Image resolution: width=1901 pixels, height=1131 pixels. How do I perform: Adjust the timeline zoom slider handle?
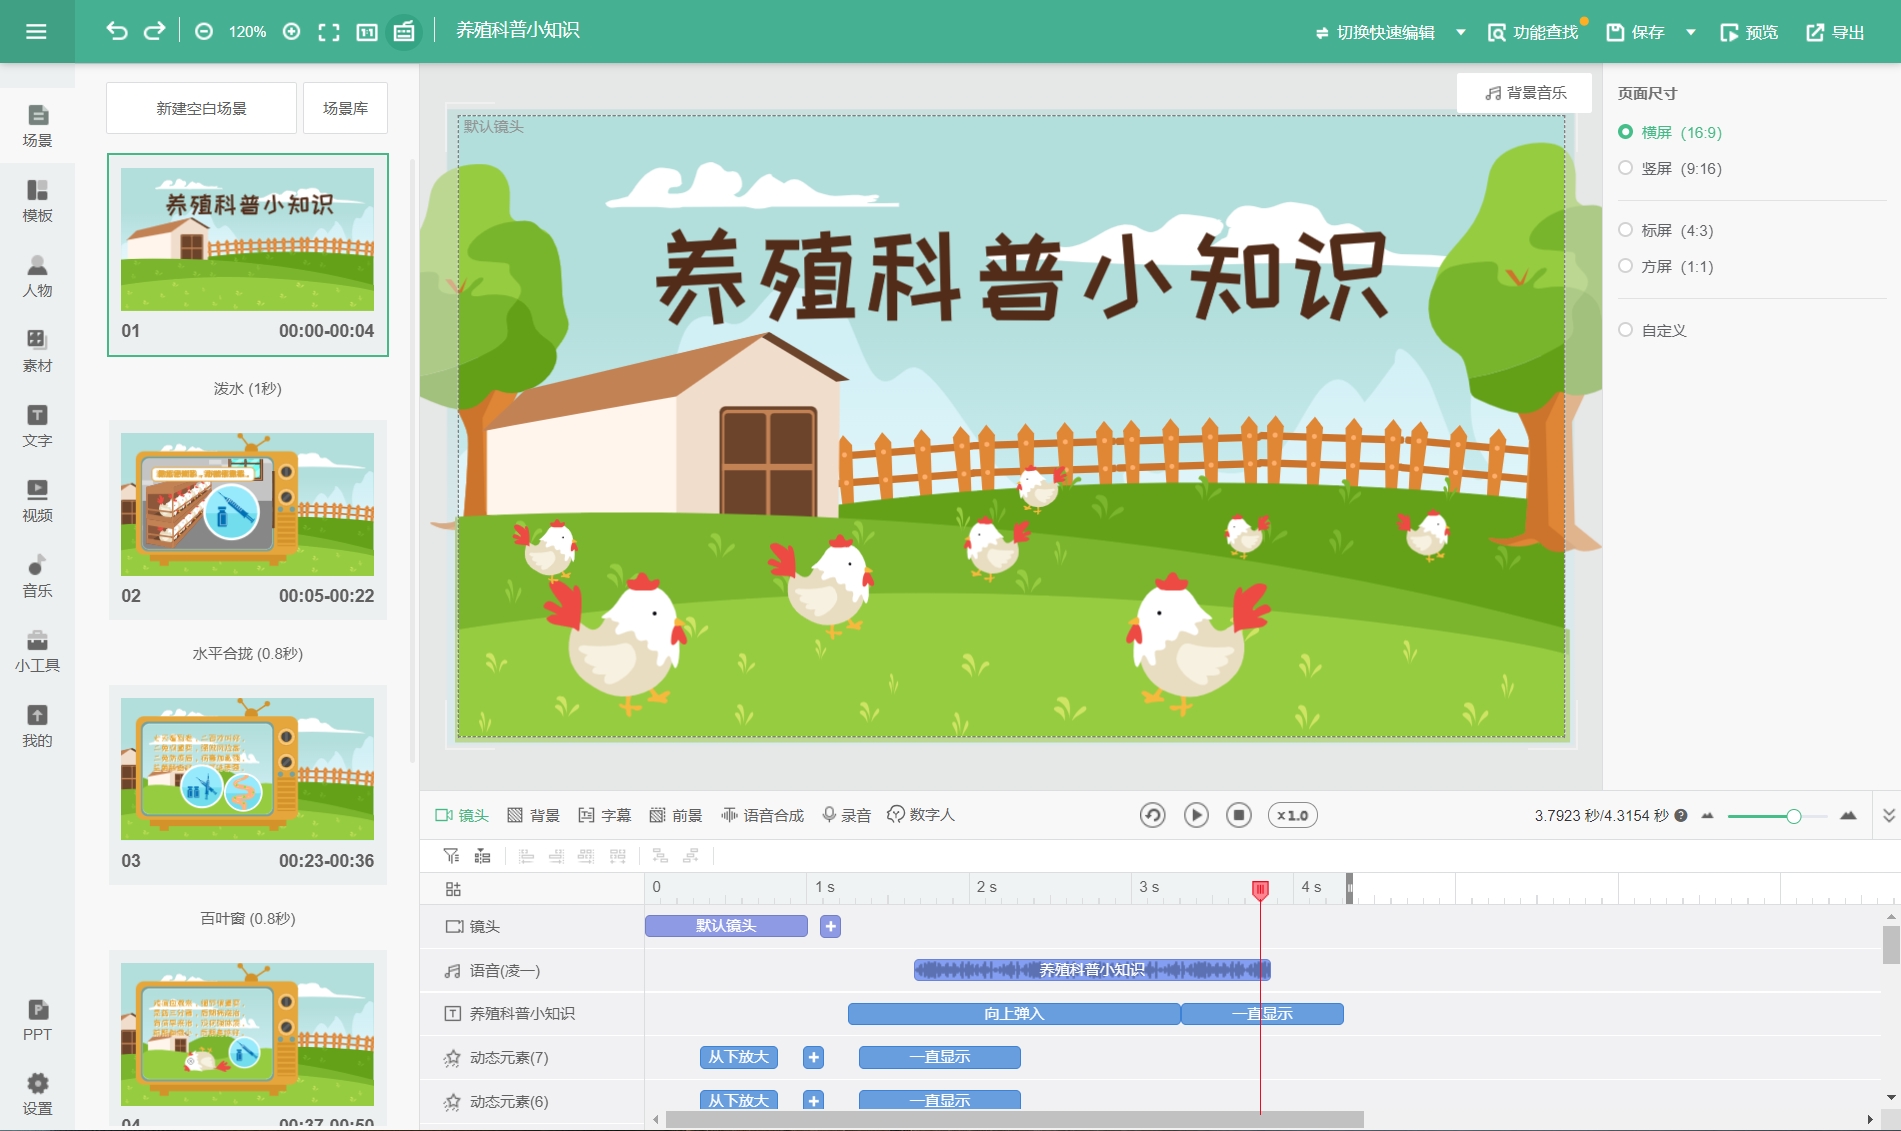click(x=1793, y=816)
